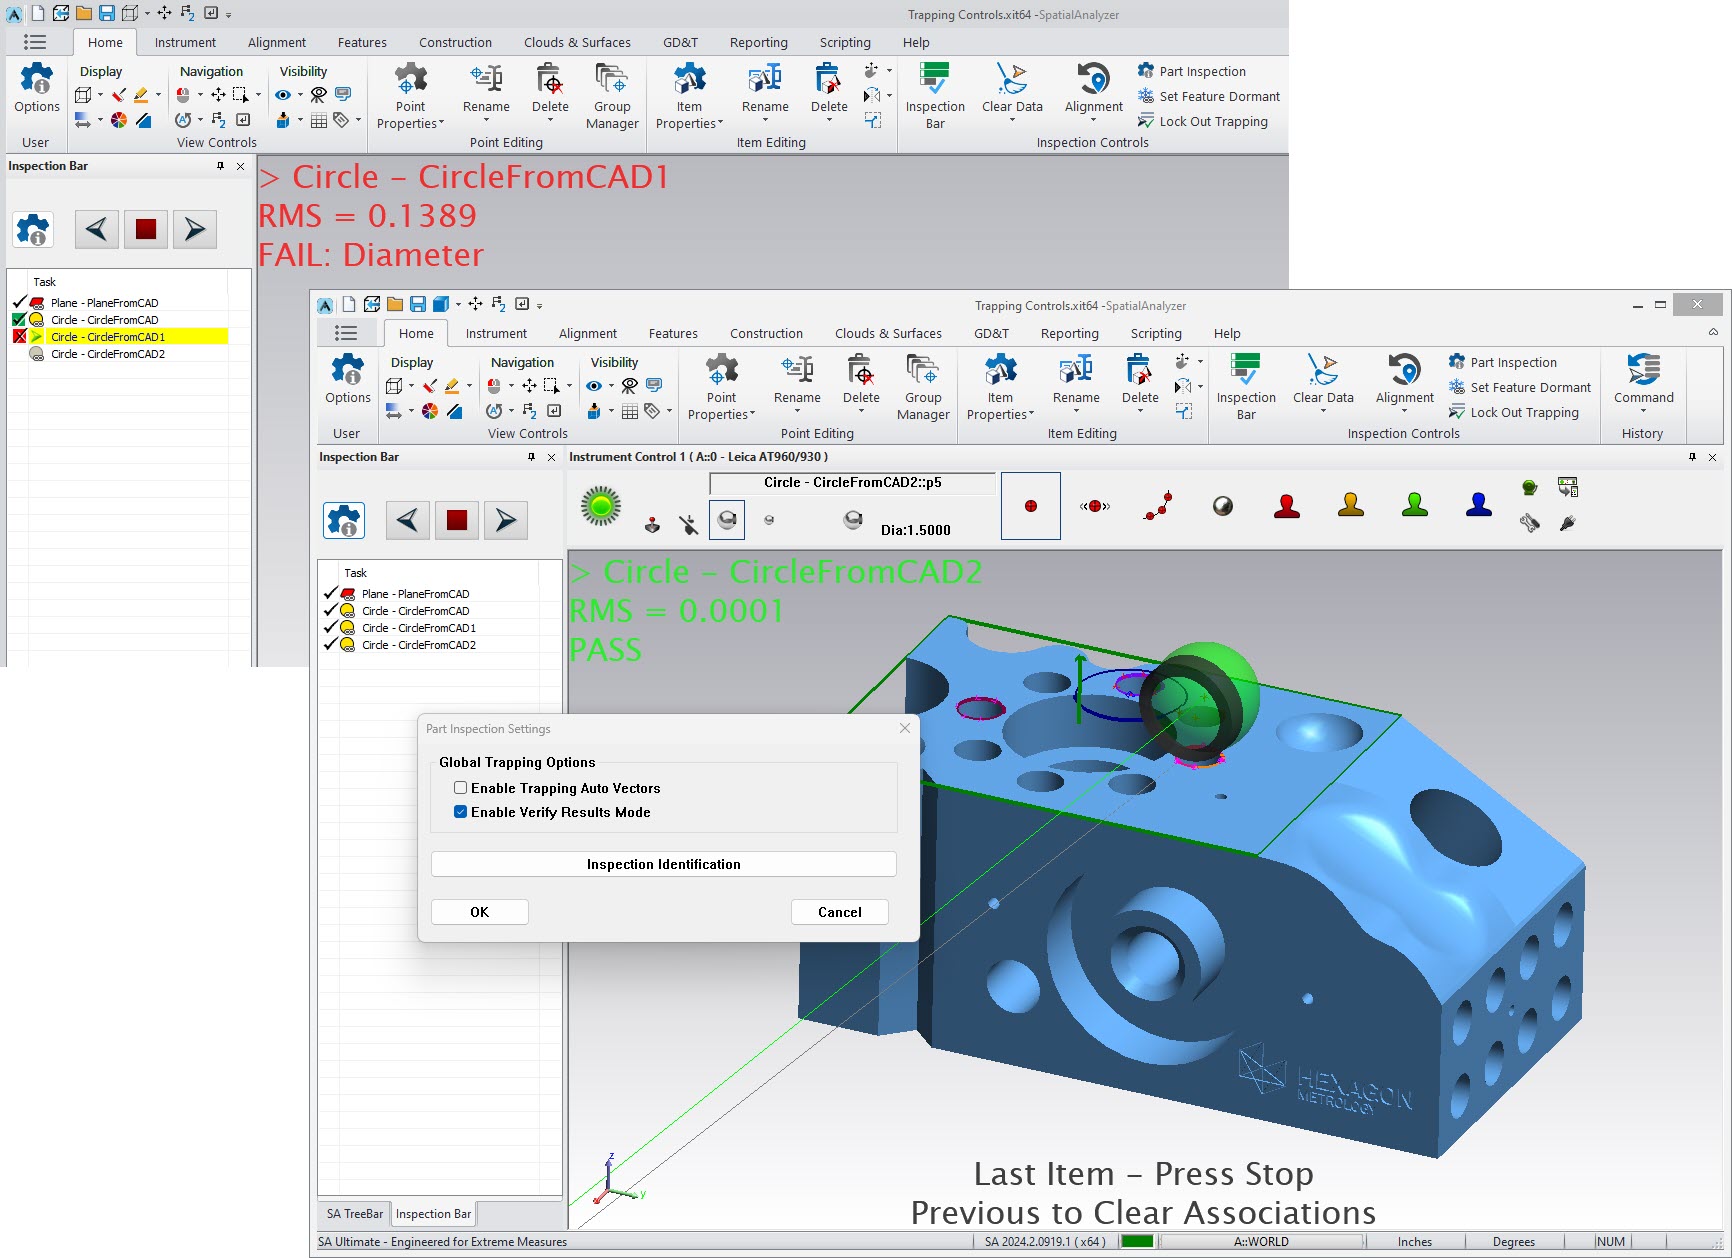
Task: Expand tag icon dropdown arrow in front Visibility group
Action: [669, 411]
